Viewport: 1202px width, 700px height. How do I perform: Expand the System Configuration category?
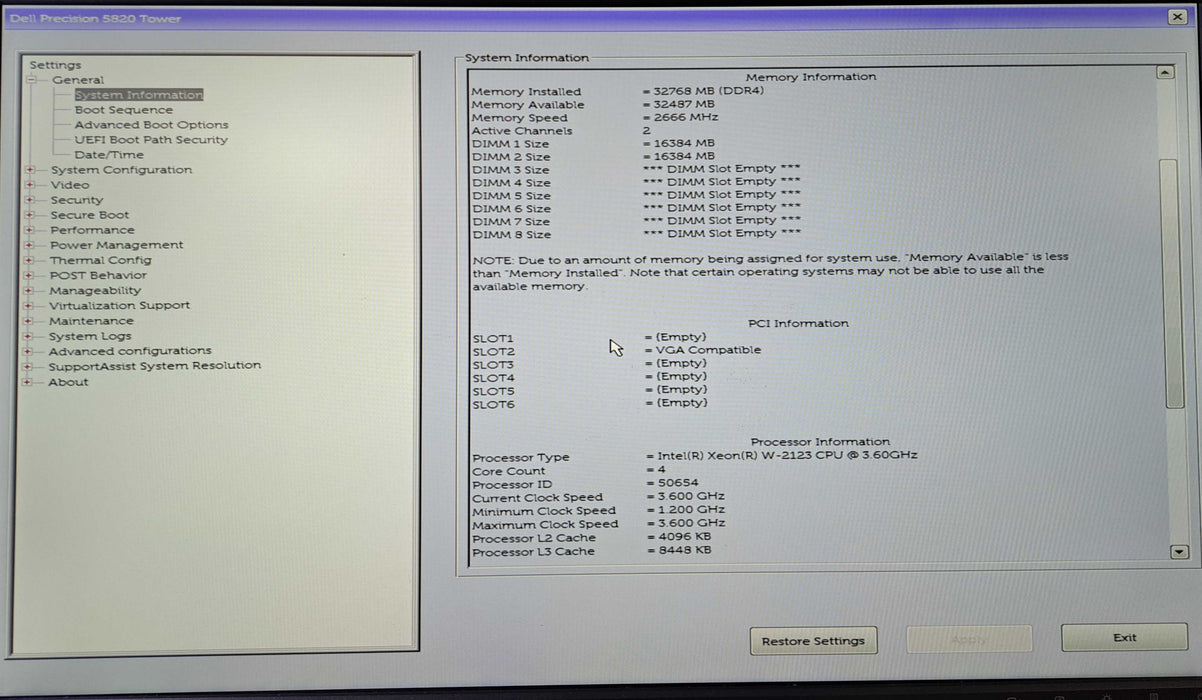coord(31,169)
